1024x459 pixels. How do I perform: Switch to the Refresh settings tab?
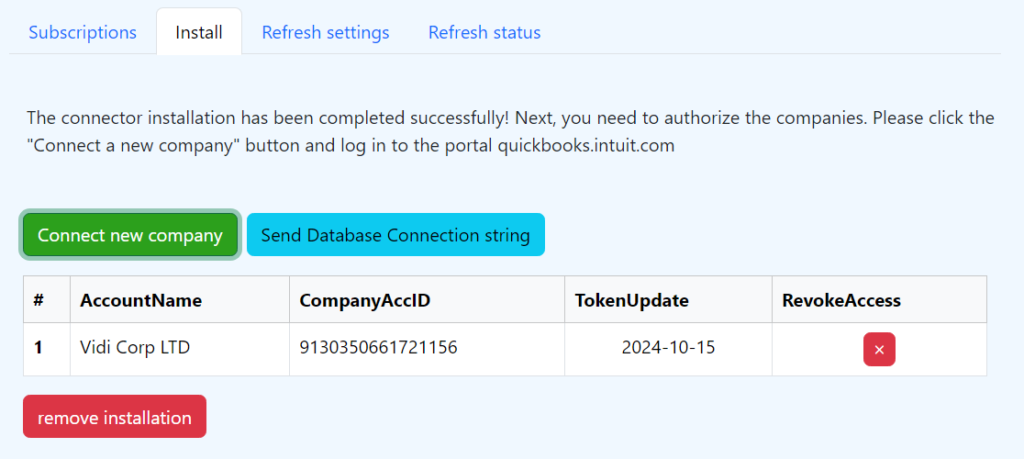(325, 32)
